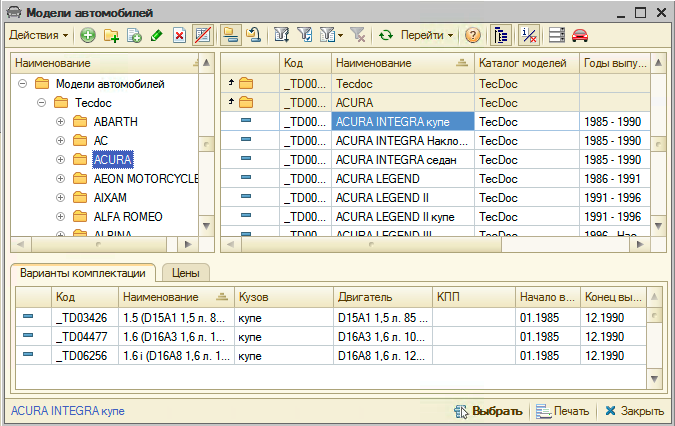Open help with the question mark icon
This screenshot has width=675, height=426.
473,35
